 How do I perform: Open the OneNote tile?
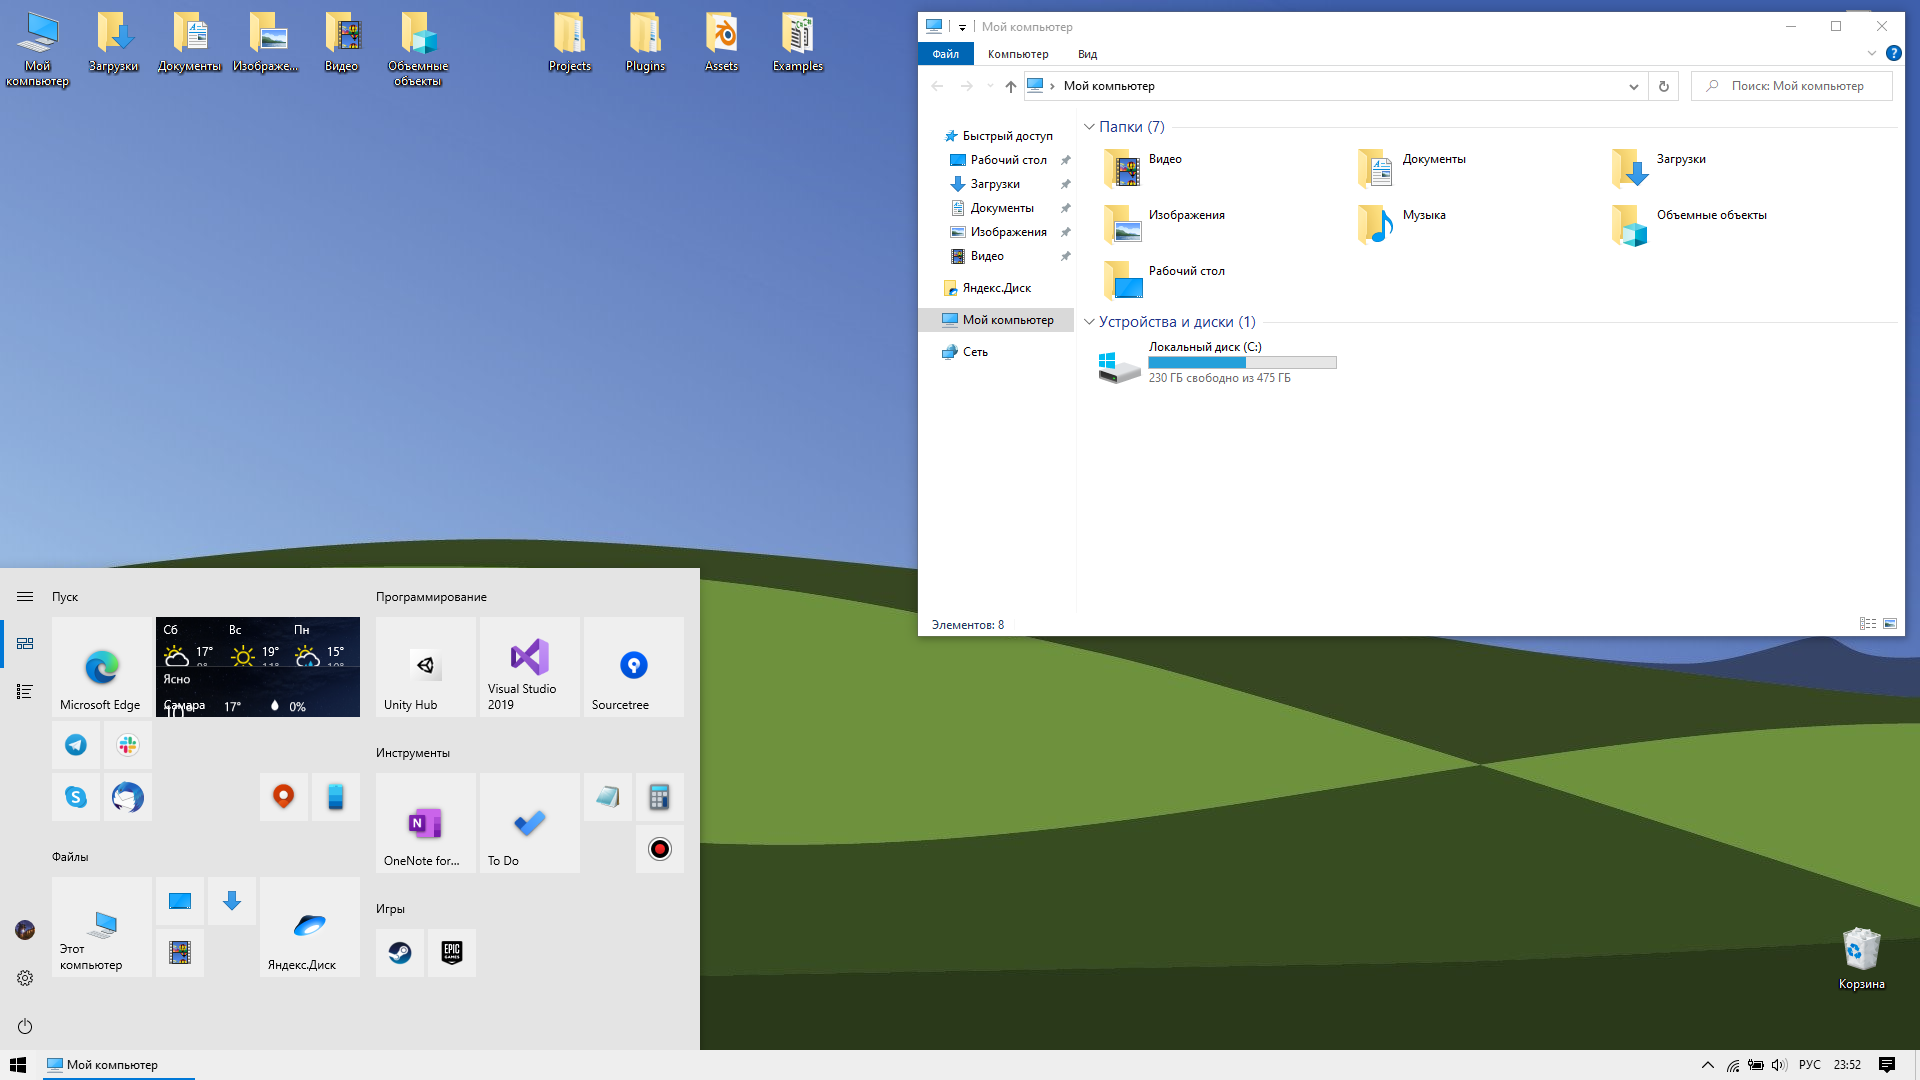pos(425,823)
